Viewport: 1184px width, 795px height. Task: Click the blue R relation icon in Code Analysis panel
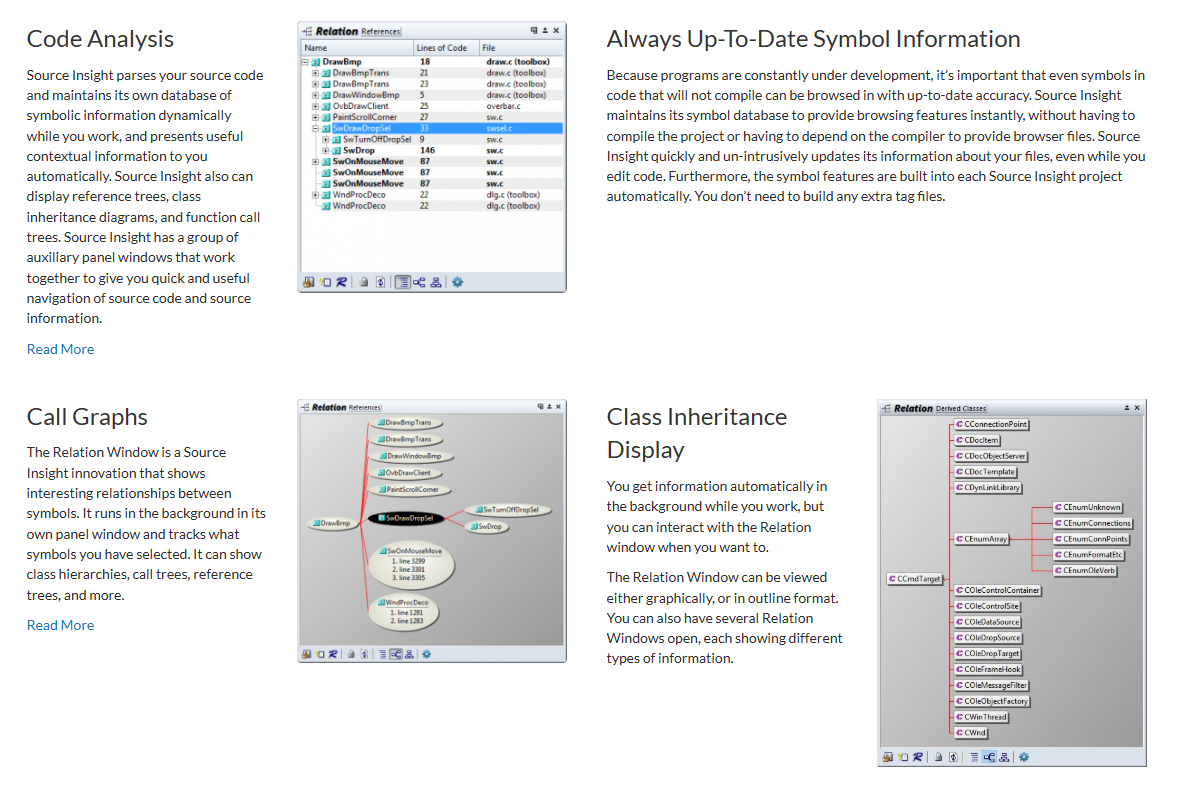point(341,282)
